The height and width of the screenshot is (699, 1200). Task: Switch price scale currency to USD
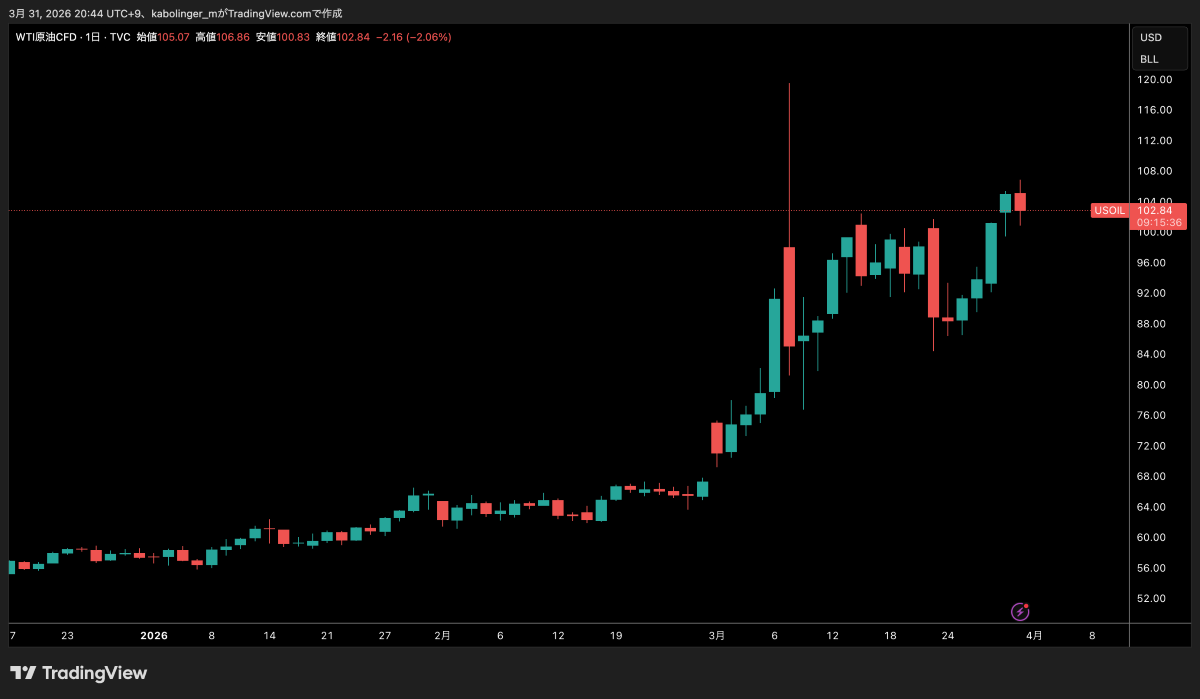(x=1150, y=36)
